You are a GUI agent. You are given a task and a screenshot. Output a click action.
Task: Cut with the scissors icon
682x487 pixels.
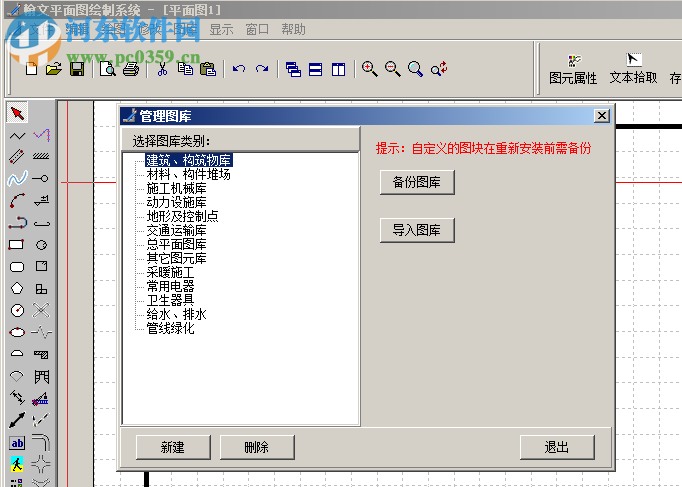(x=162, y=69)
